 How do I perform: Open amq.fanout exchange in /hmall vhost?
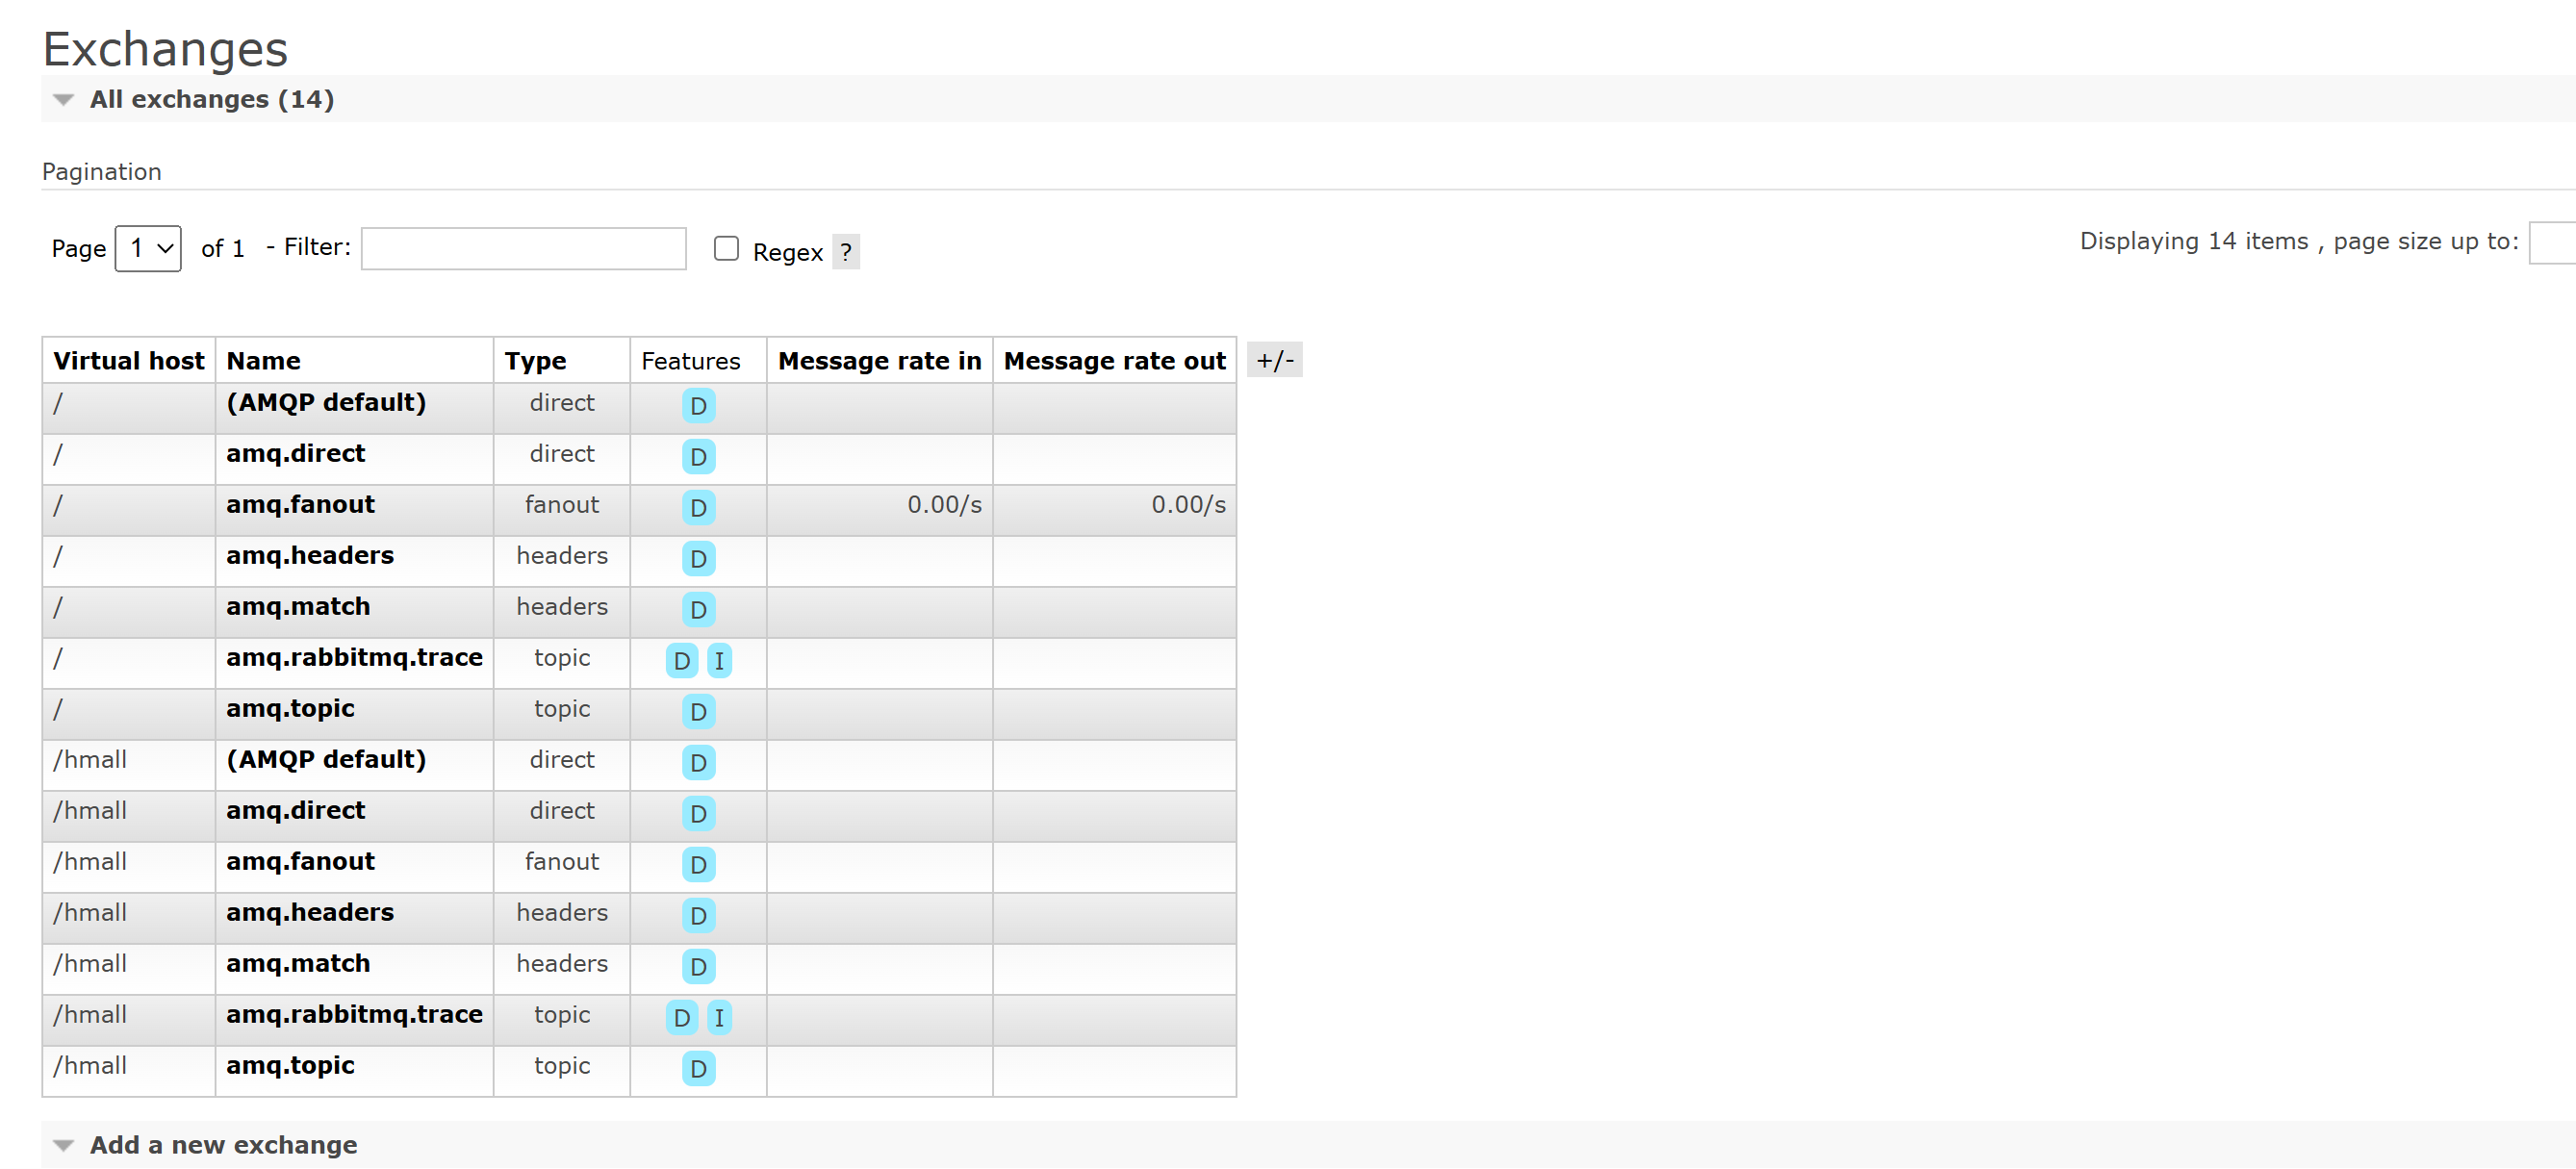[300, 862]
